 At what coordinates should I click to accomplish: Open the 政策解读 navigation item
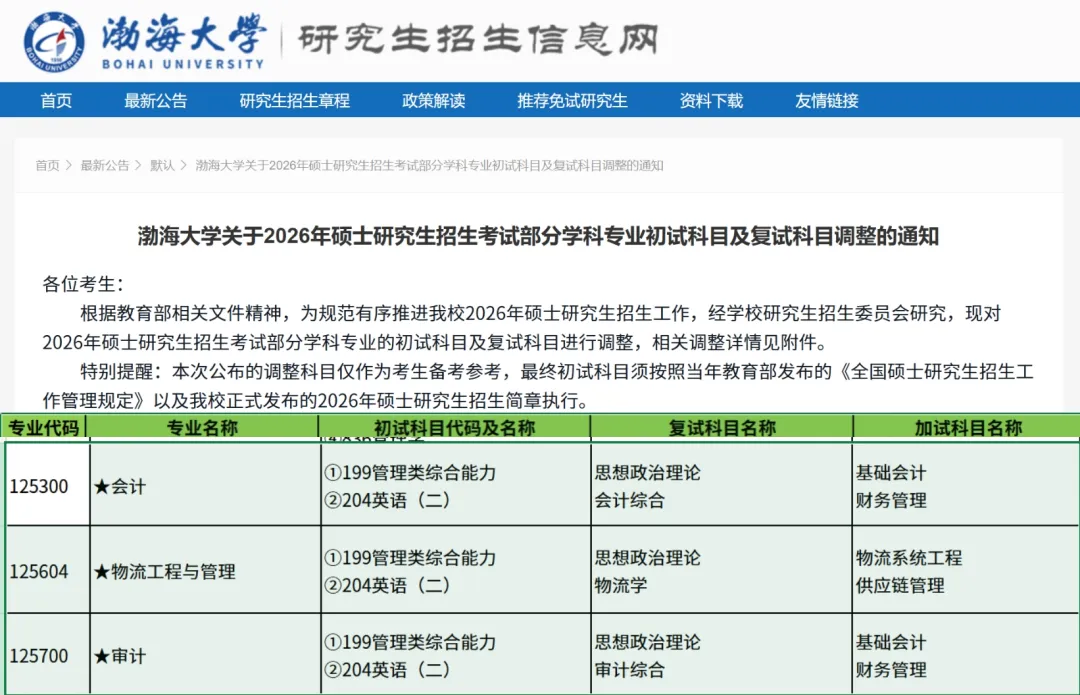click(434, 101)
